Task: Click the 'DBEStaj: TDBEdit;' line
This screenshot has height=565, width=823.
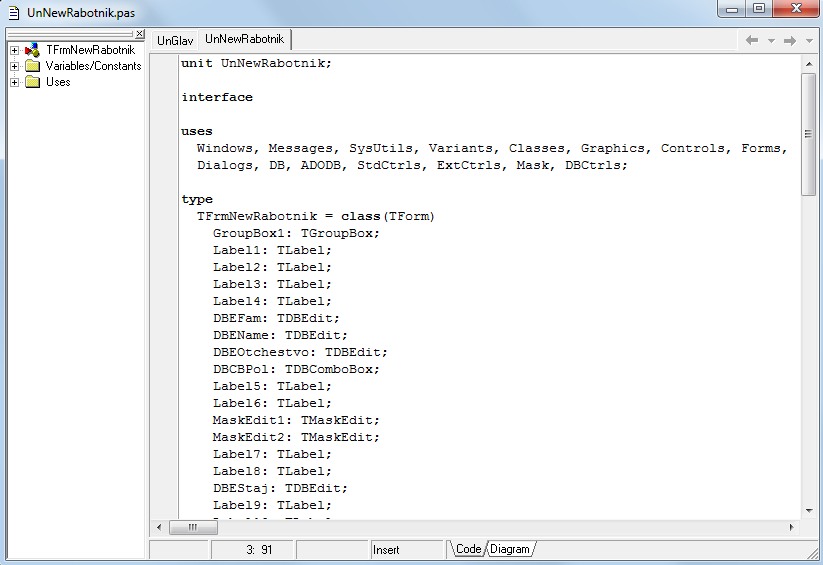Action: 280,488
